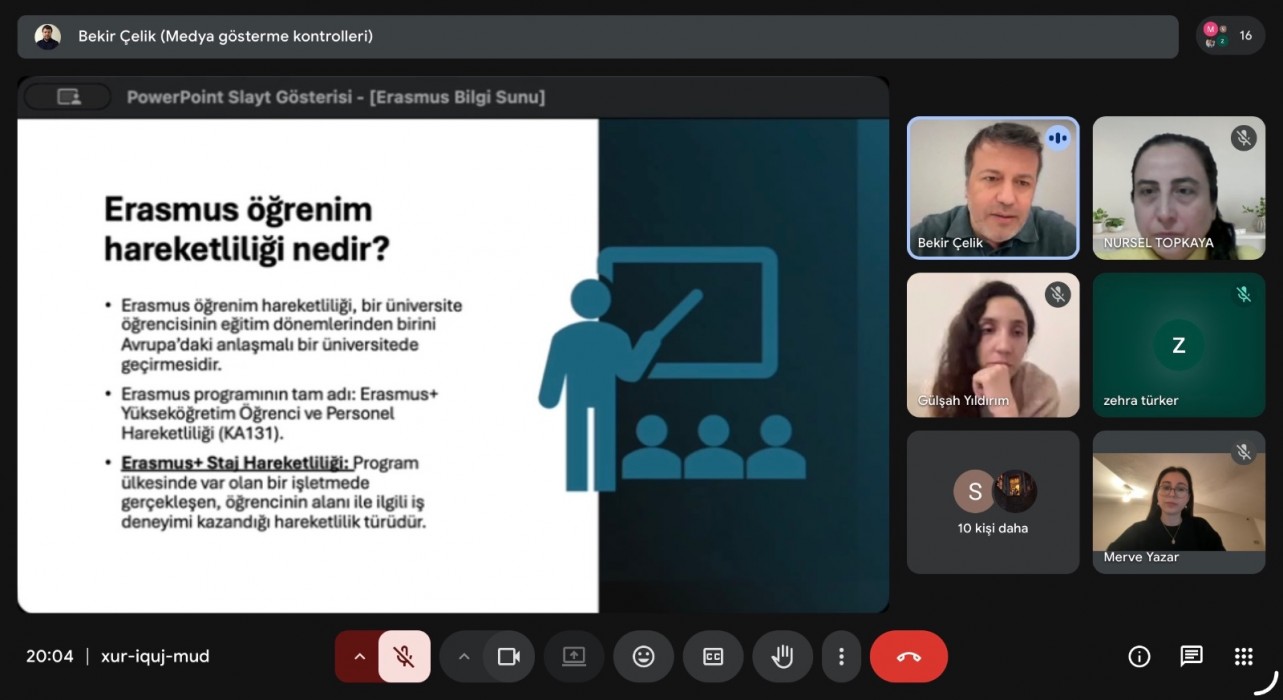
Task: Open the activities grid icon
Action: [x=1243, y=657]
